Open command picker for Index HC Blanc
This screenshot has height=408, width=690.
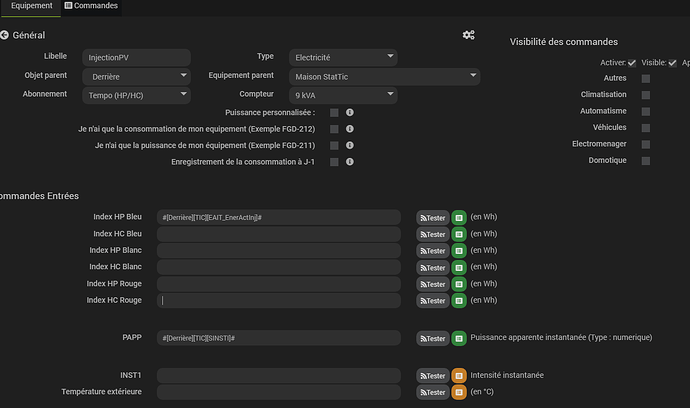click(459, 268)
